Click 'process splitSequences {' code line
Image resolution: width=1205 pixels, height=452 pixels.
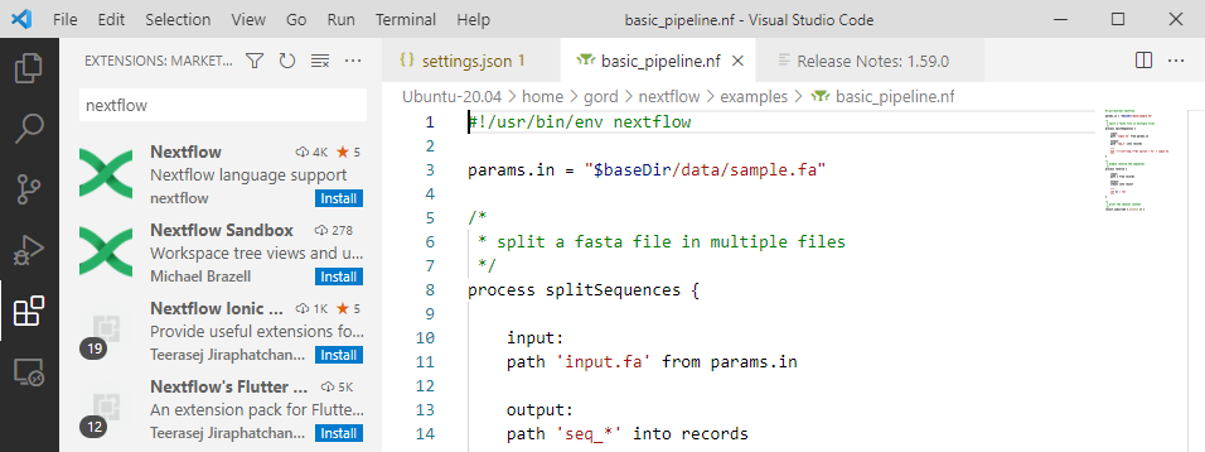click(x=583, y=290)
